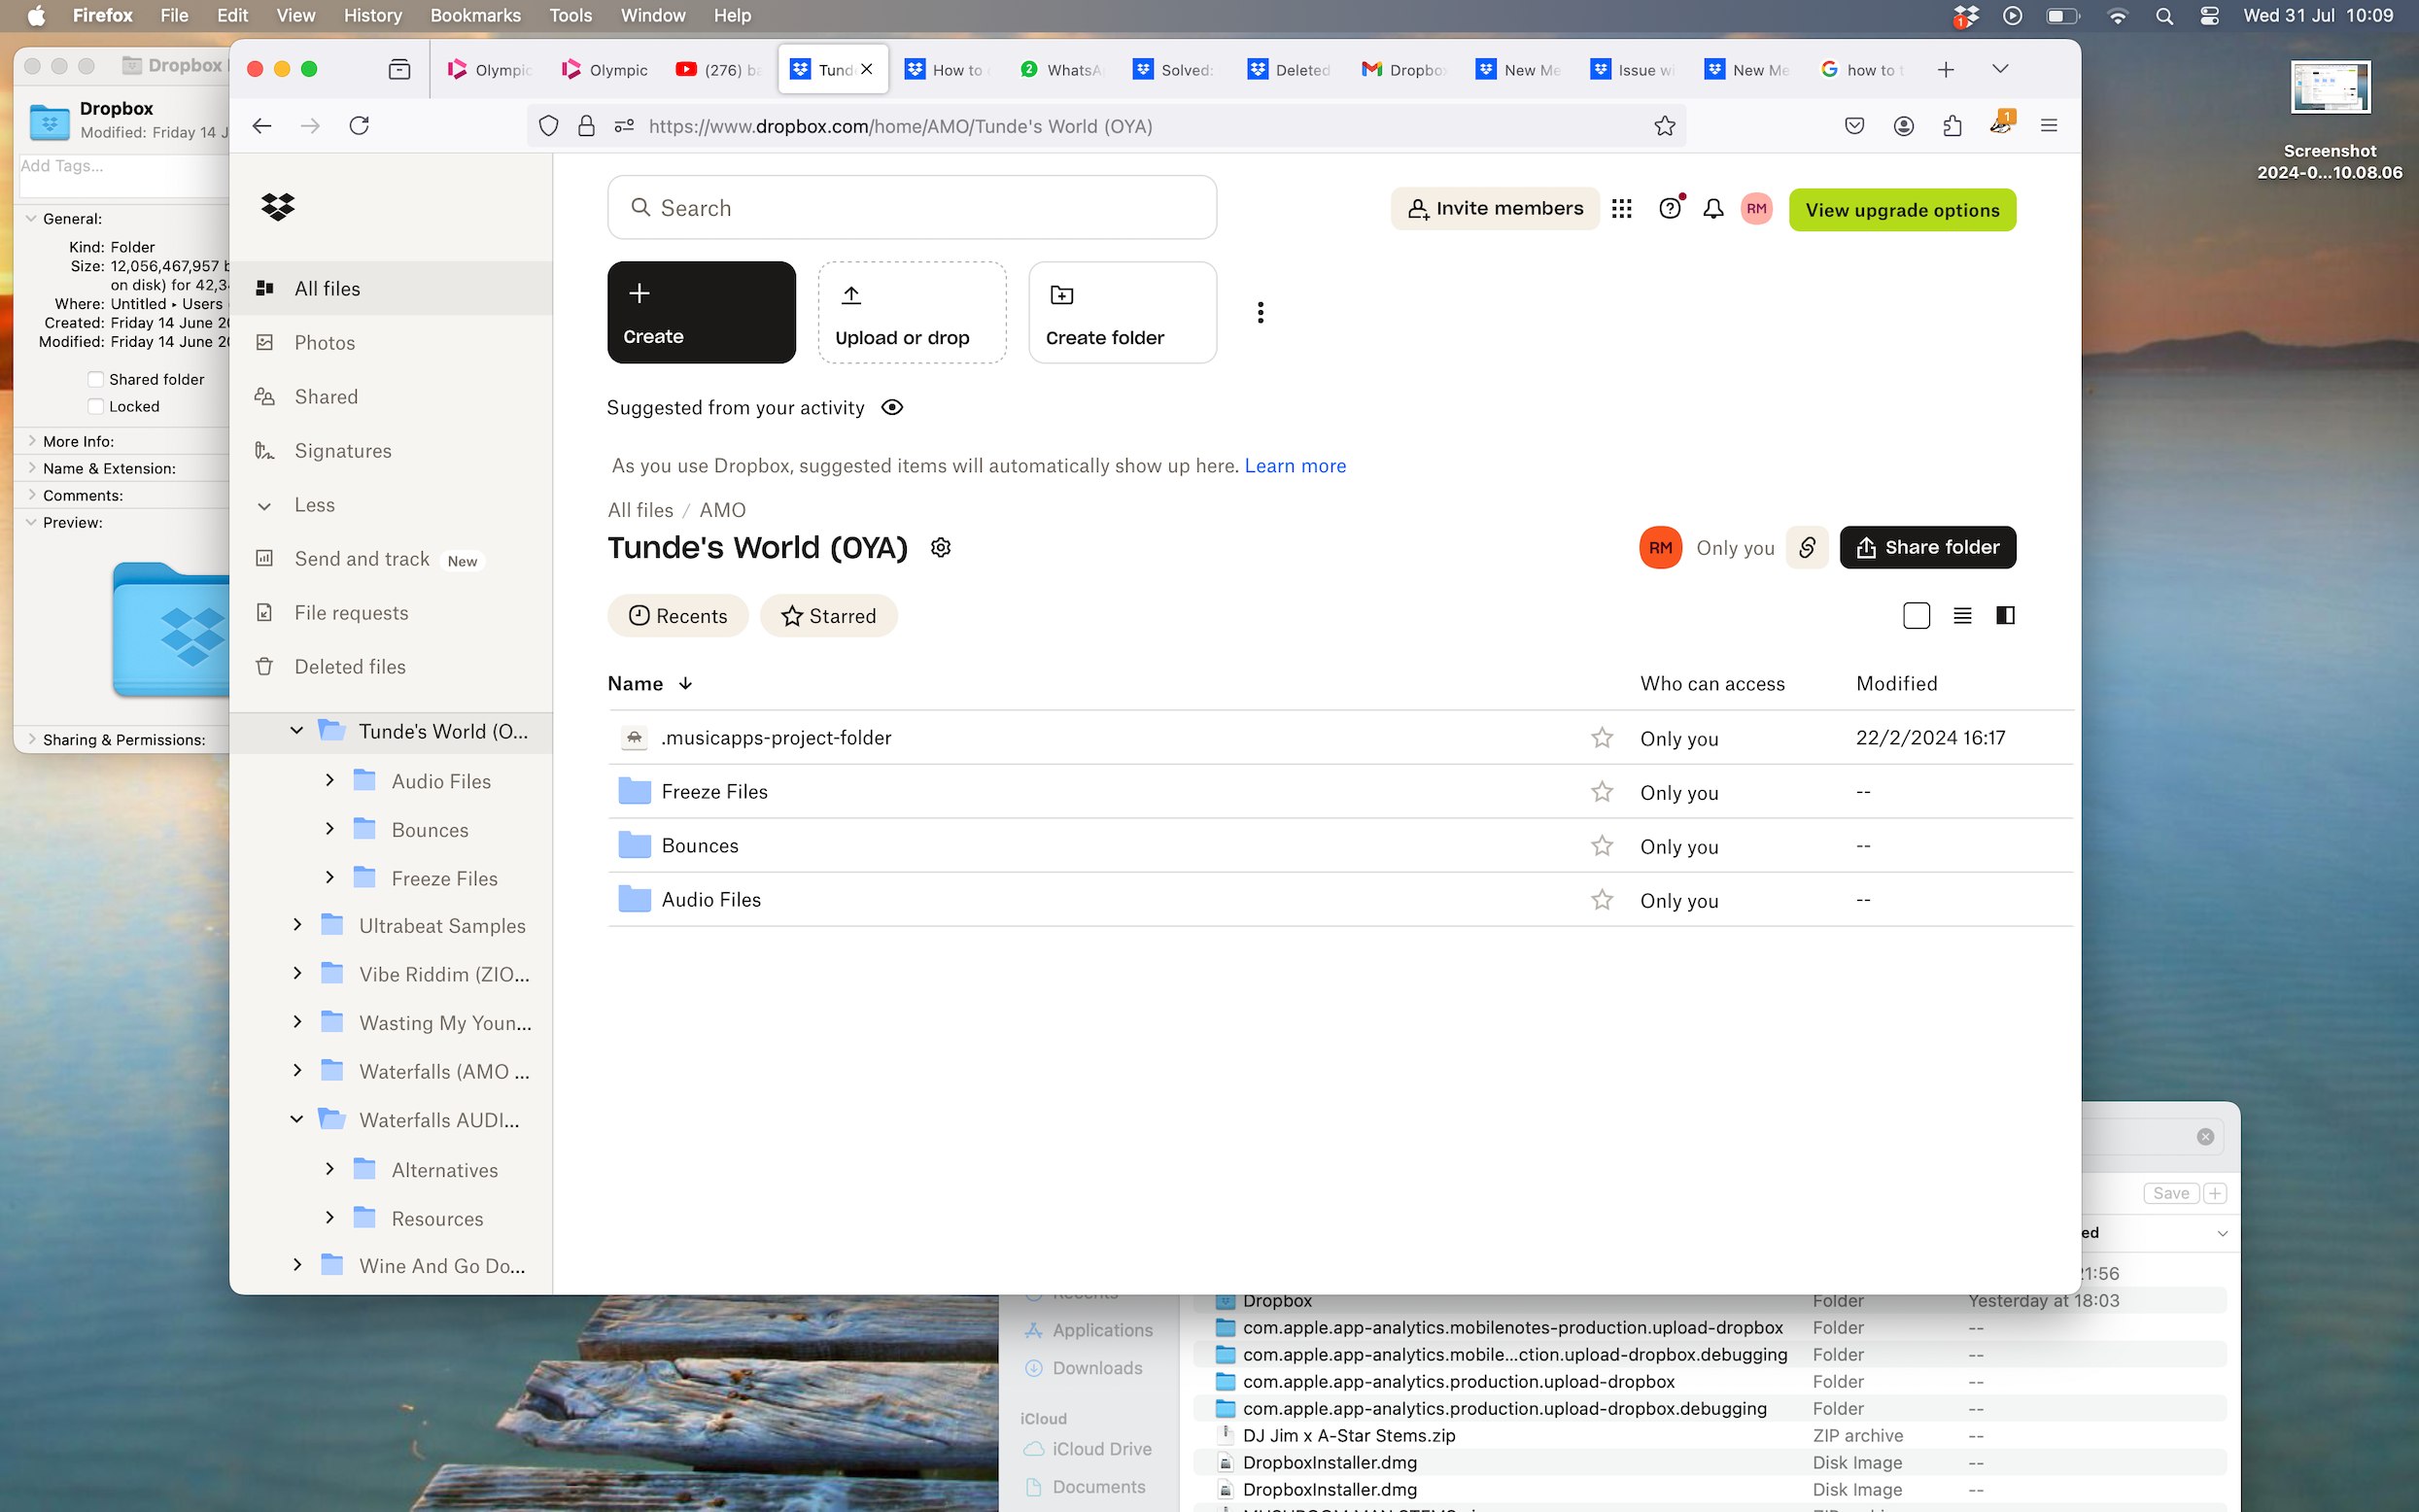This screenshot has height=1512, width=2419.
Task: Reload the page in Firefox
Action: point(359,126)
